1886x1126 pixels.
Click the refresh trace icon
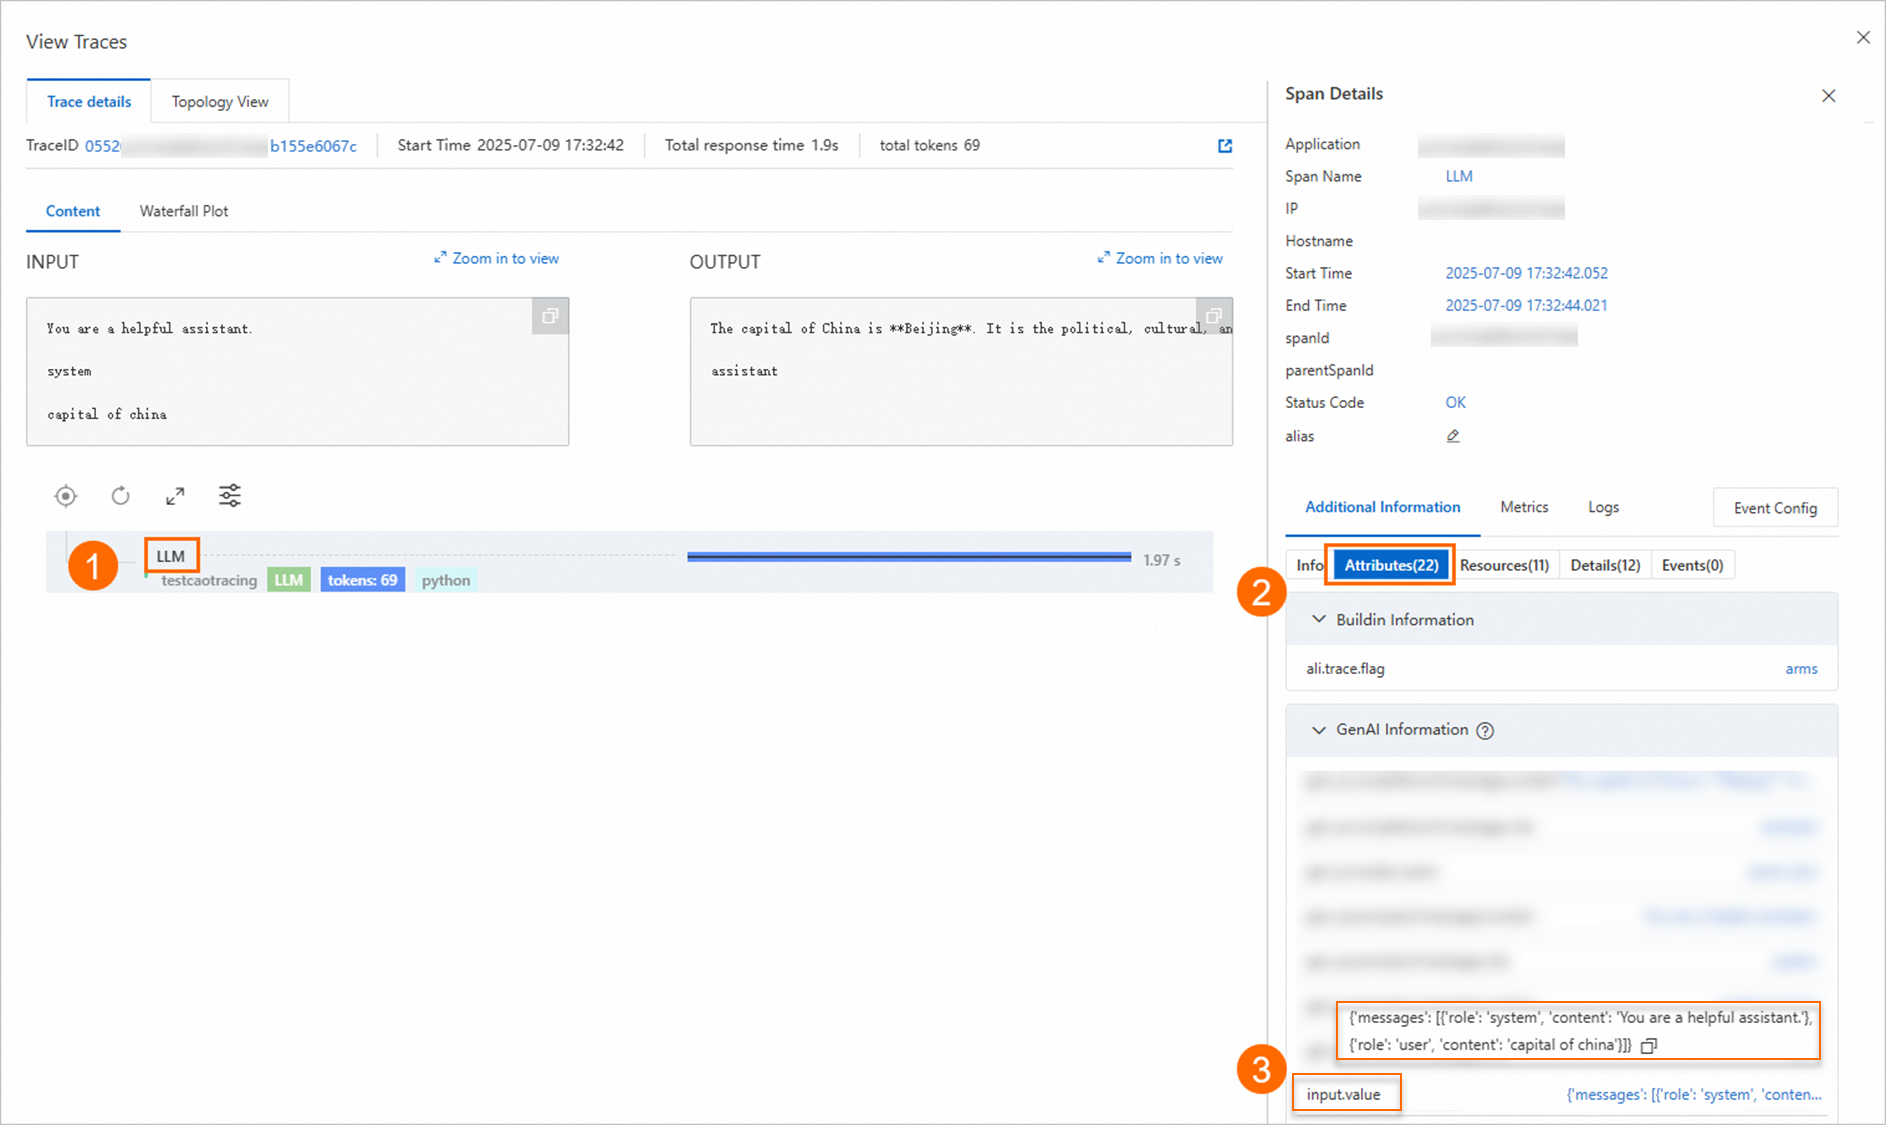(121, 496)
